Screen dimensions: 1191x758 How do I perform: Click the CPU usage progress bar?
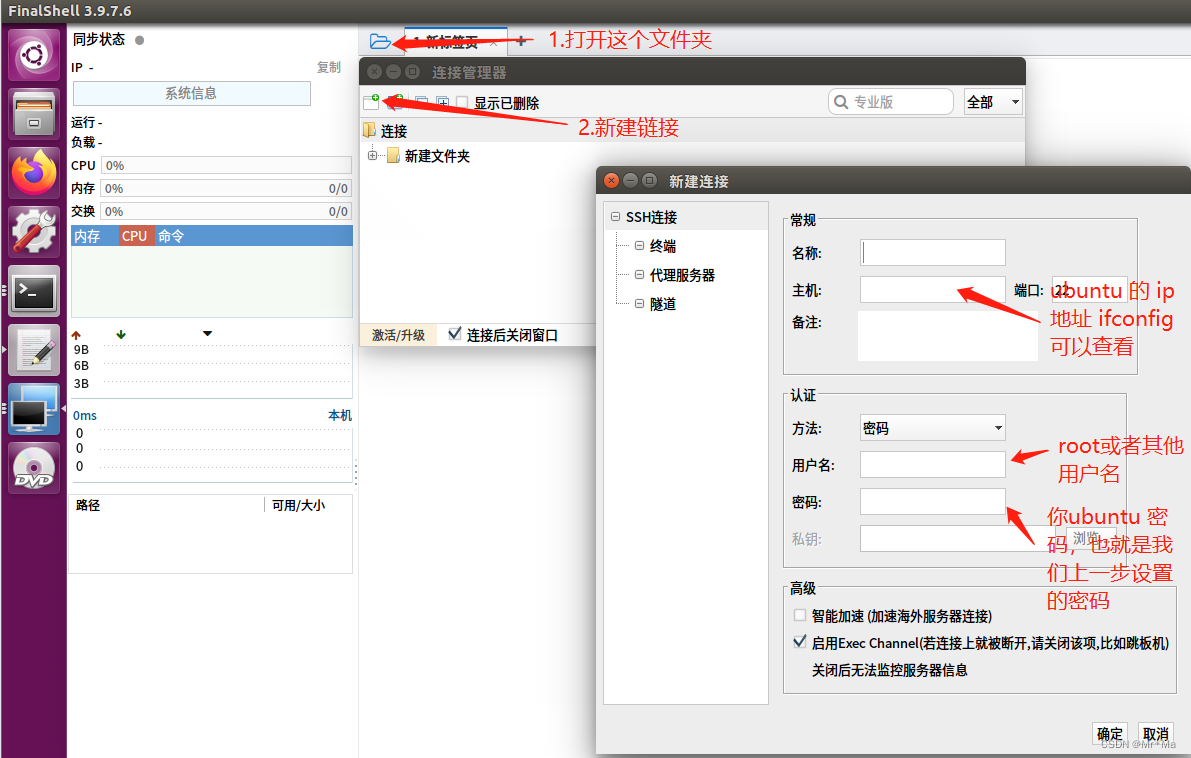pyautogui.click(x=226, y=166)
